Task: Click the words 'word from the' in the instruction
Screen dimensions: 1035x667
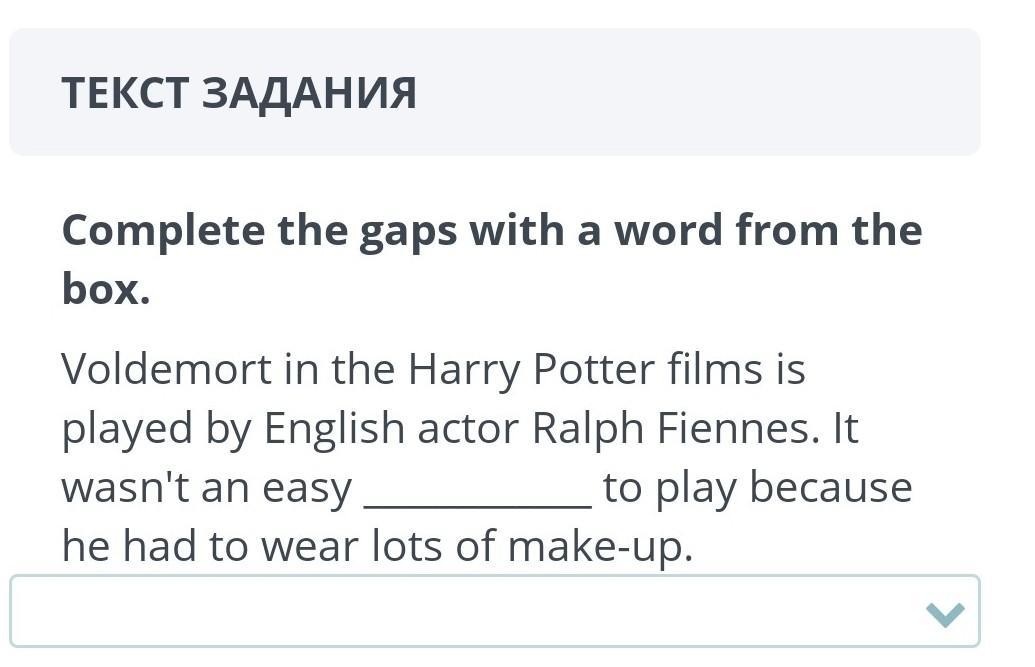Action: point(768,231)
